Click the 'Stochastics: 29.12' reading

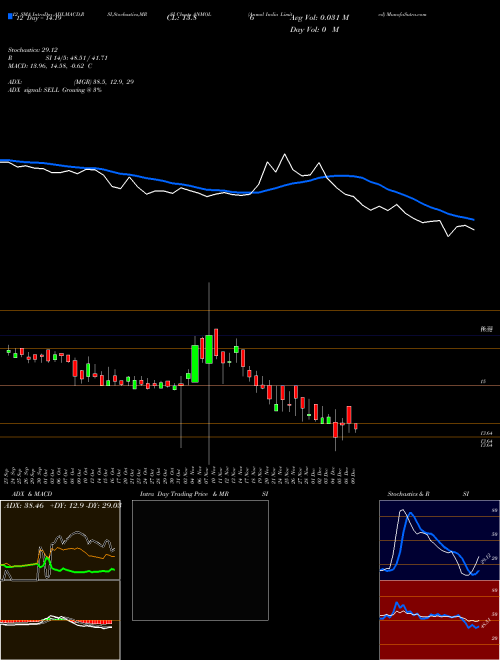(33, 50)
